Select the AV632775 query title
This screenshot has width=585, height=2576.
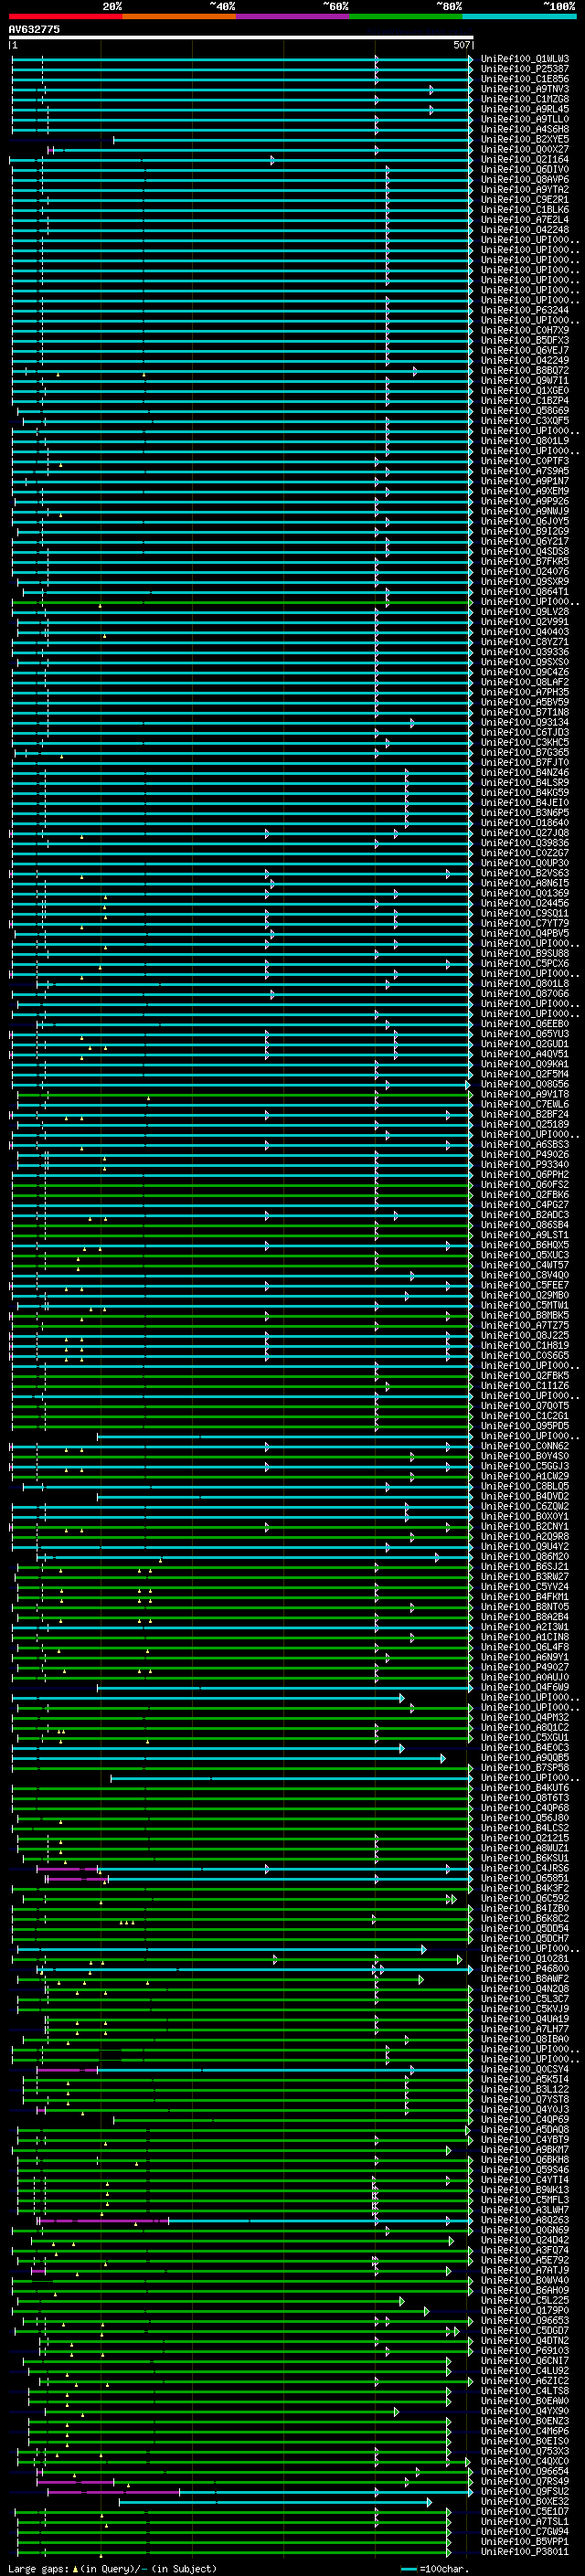[34, 30]
